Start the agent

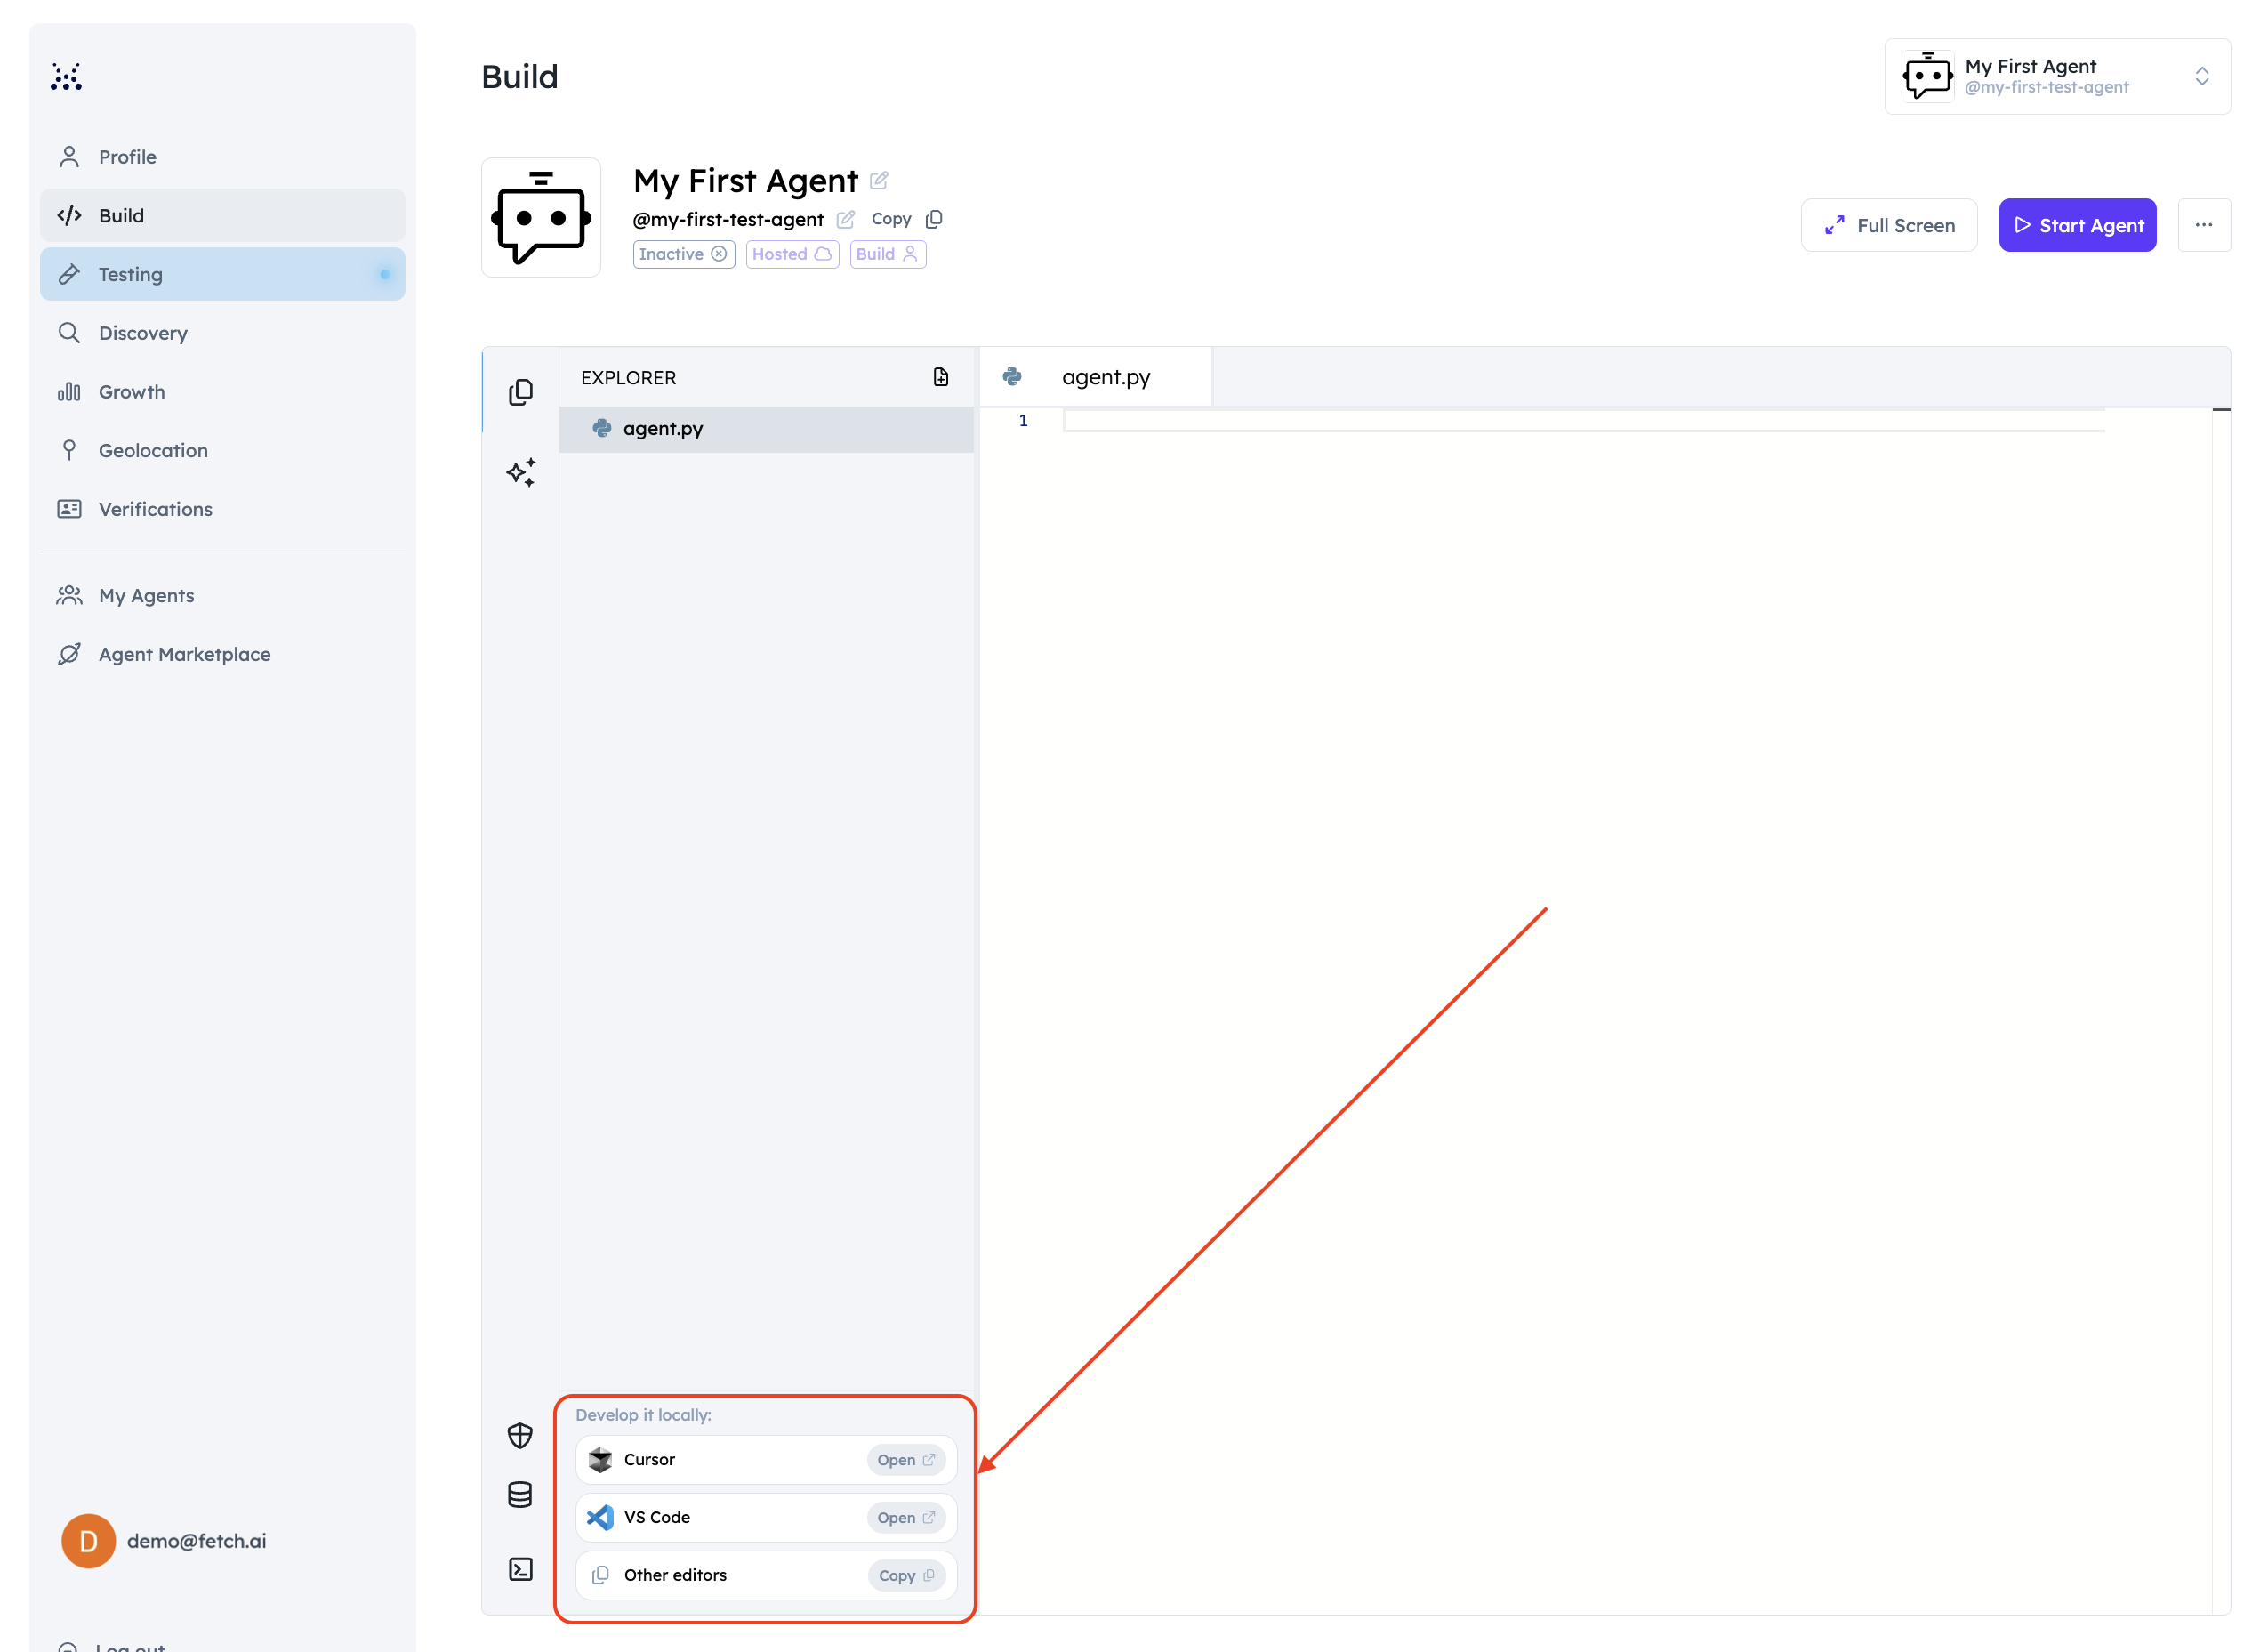tap(2077, 225)
